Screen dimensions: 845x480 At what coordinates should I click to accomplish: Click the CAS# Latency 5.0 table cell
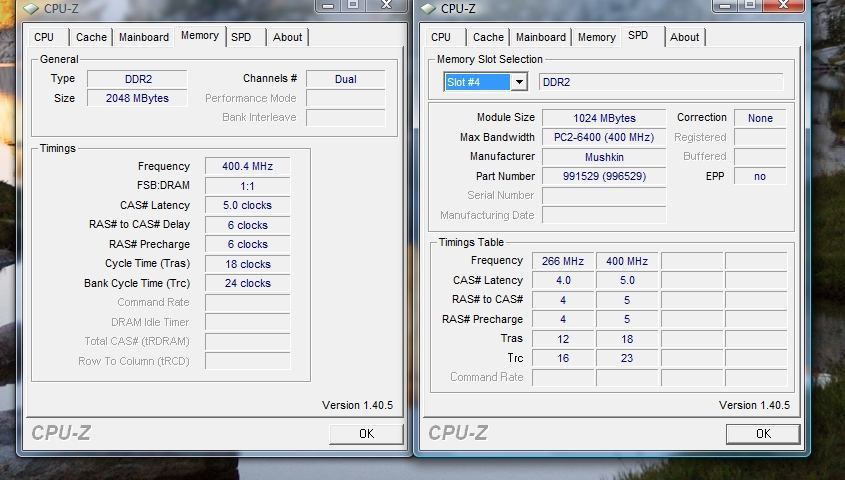(x=627, y=280)
